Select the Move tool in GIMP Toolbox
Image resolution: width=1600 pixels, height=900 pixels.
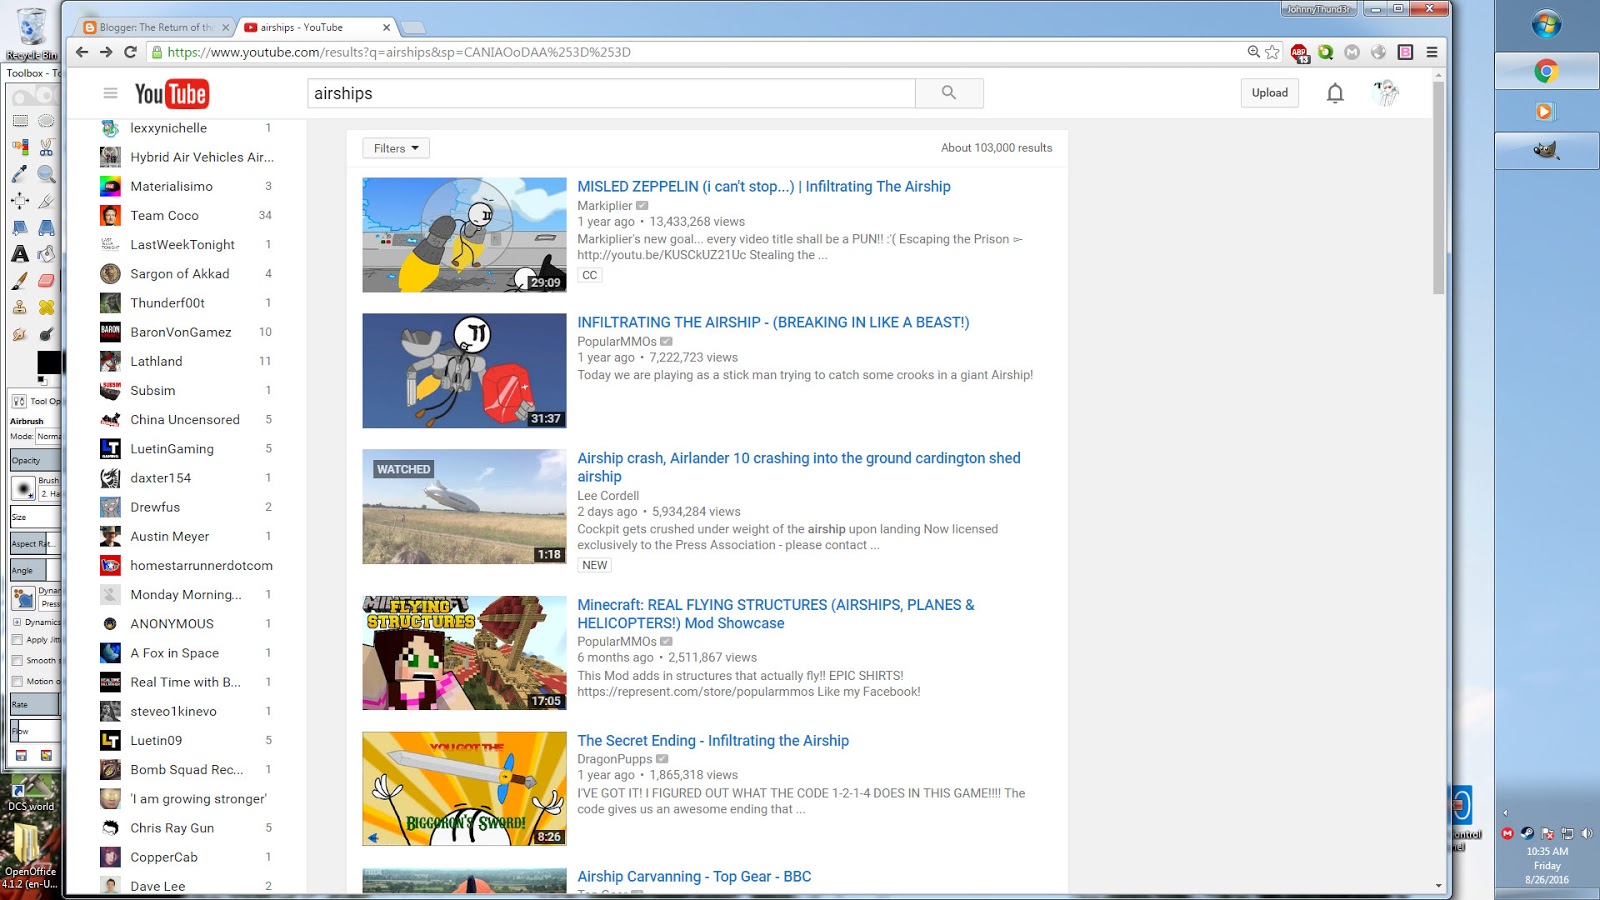point(20,201)
